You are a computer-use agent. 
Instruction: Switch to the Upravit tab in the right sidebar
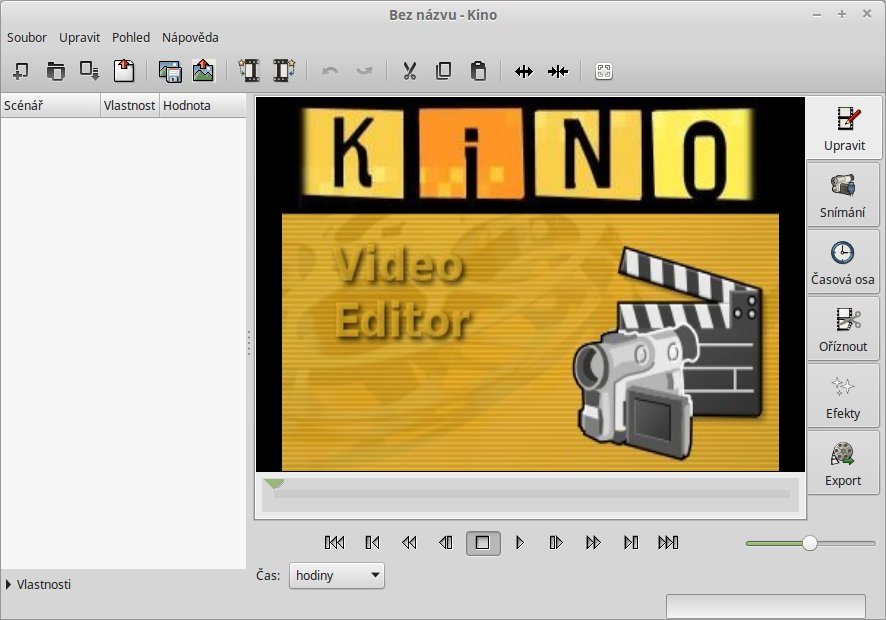tap(844, 128)
